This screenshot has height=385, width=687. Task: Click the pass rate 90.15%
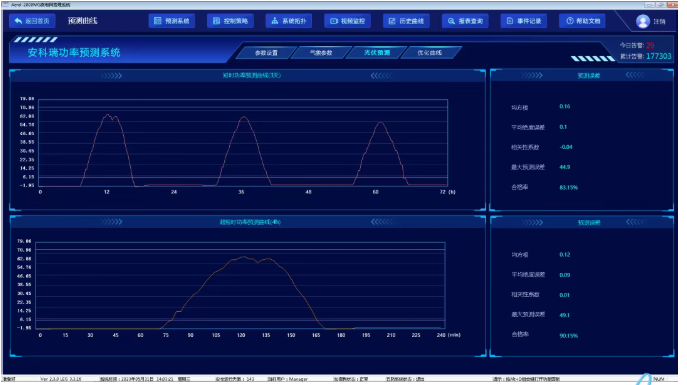(x=569, y=336)
